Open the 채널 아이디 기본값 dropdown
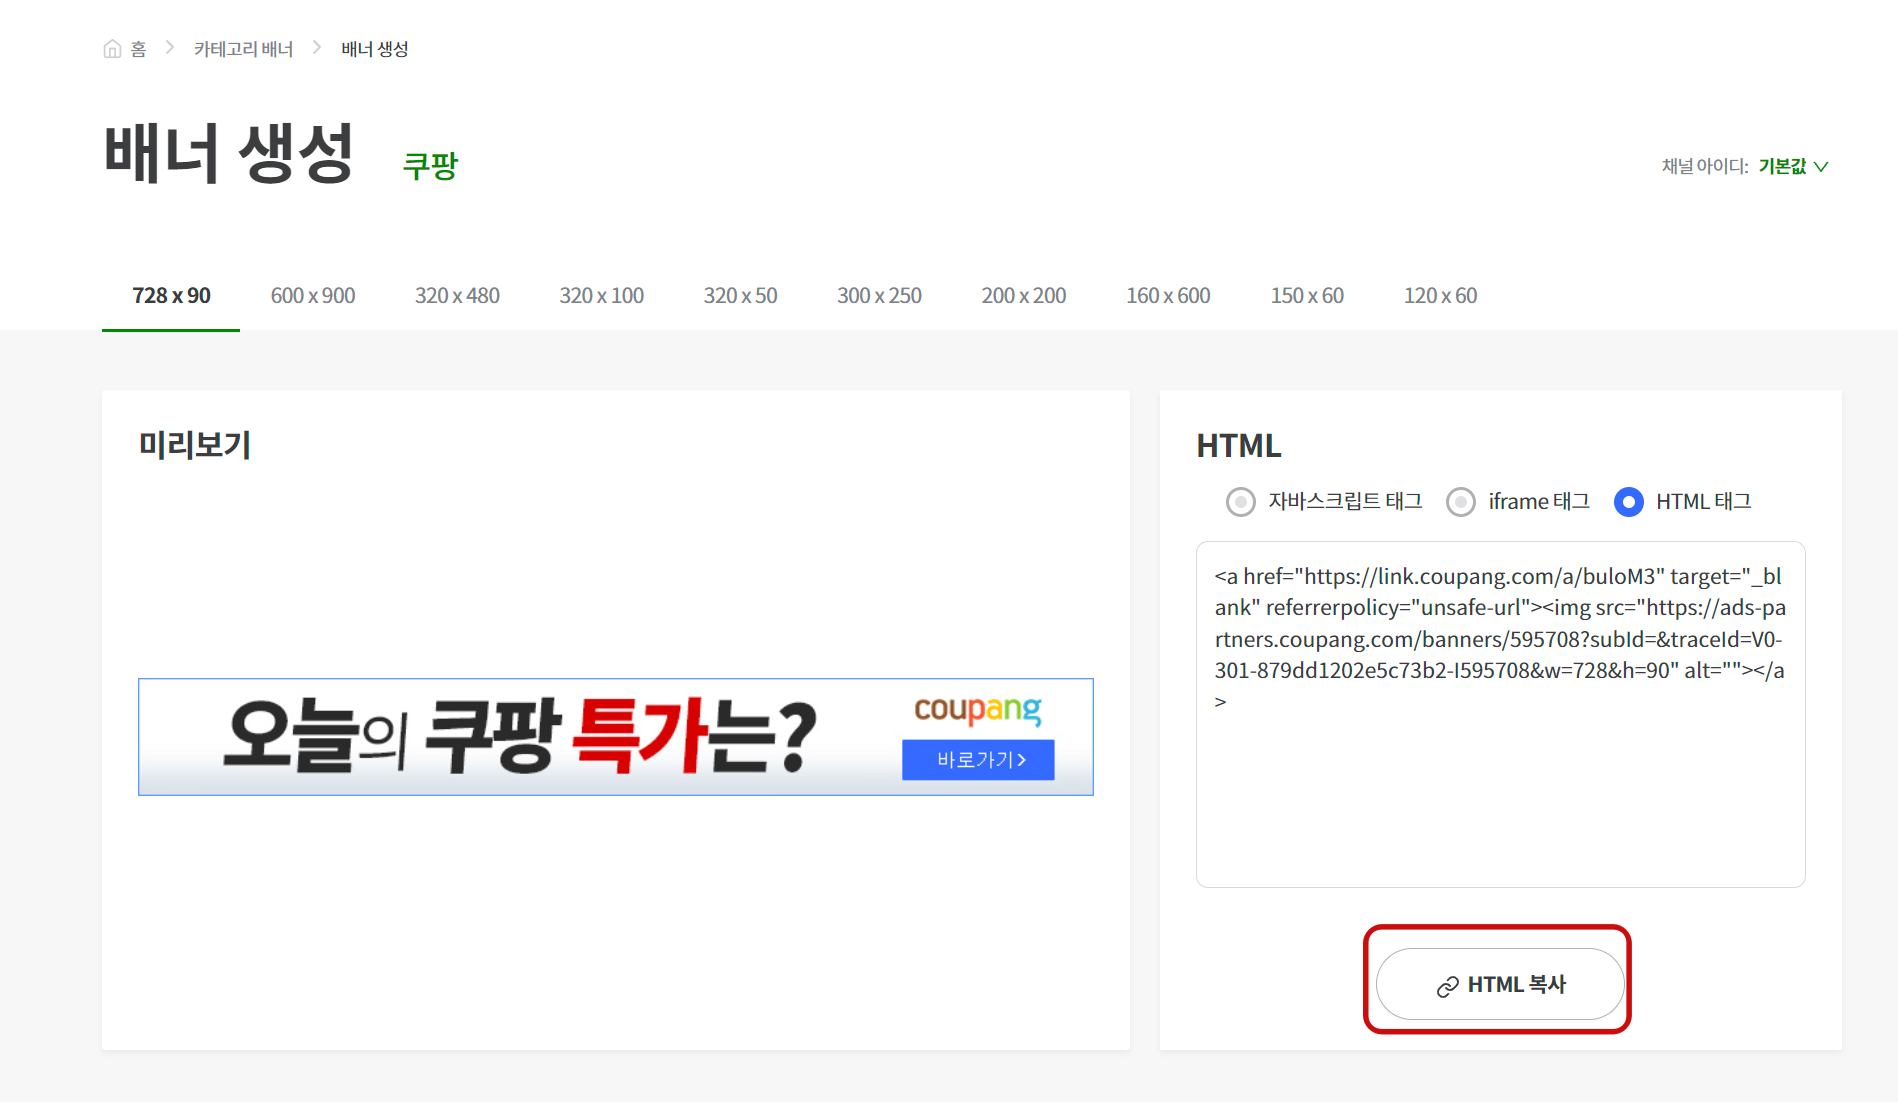The image size is (1898, 1102). [x=1793, y=166]
